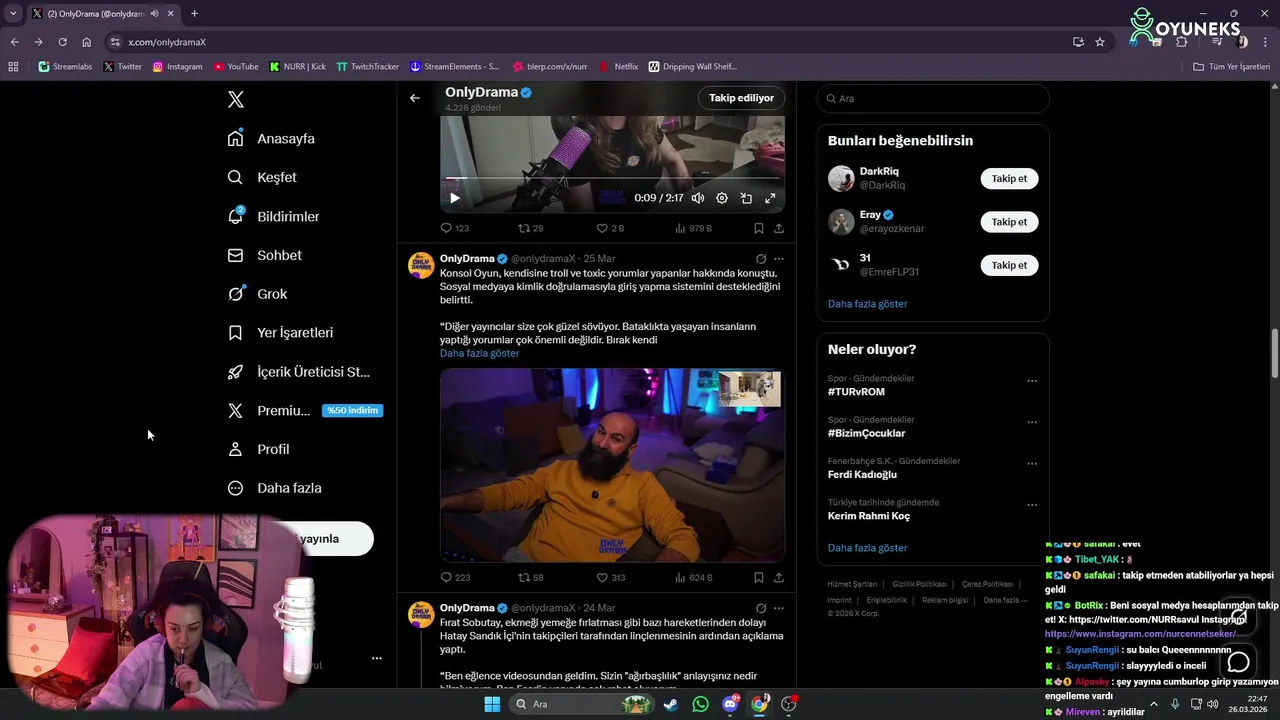
Task: Follow DarkRiq with Takip et
Action: (1009, 178)
